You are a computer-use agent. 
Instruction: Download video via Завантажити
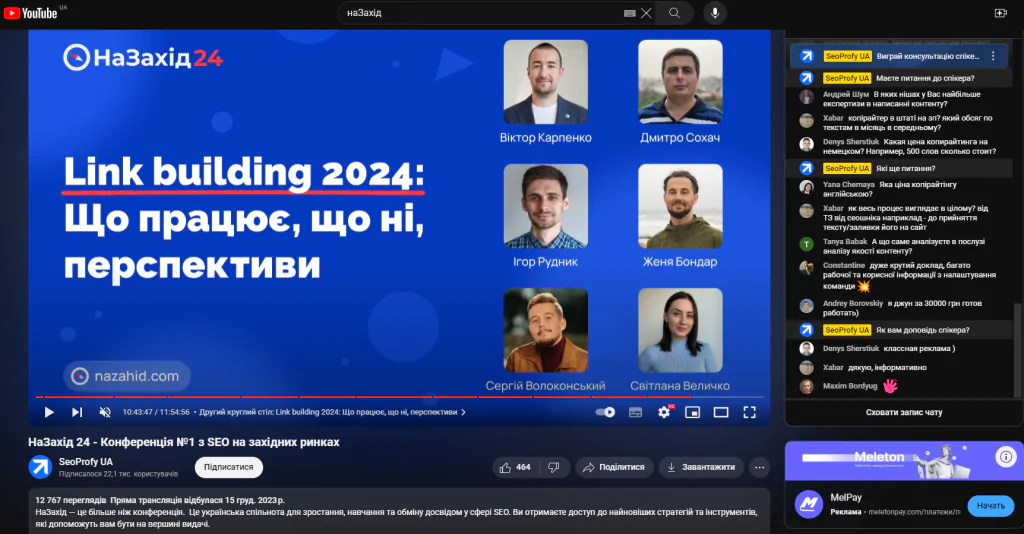tap(701, 467)
